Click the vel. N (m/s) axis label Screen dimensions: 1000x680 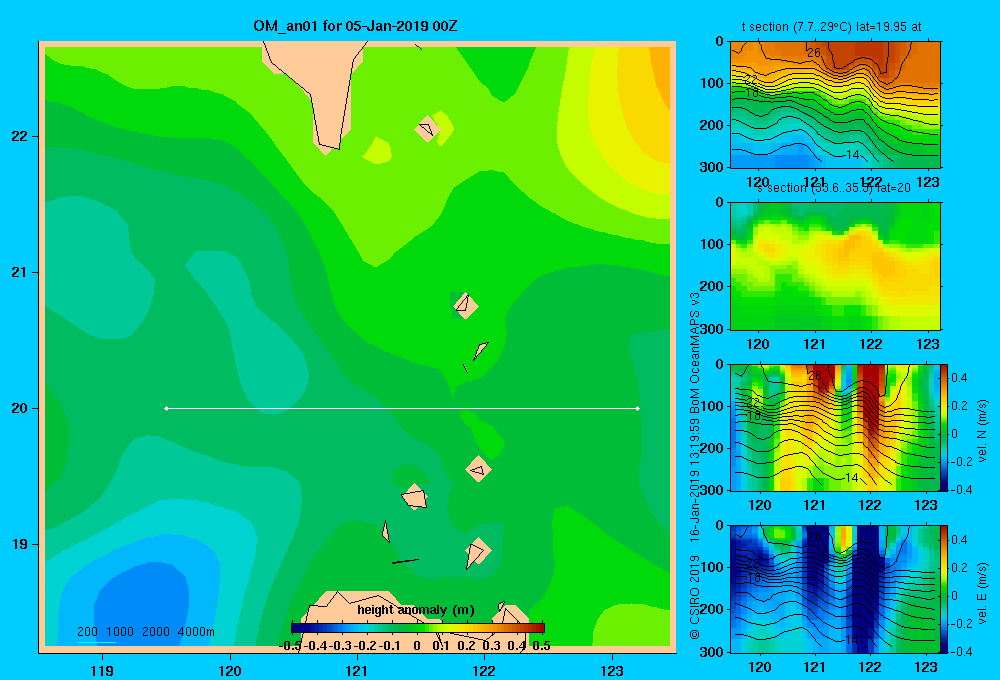[982, 431]
